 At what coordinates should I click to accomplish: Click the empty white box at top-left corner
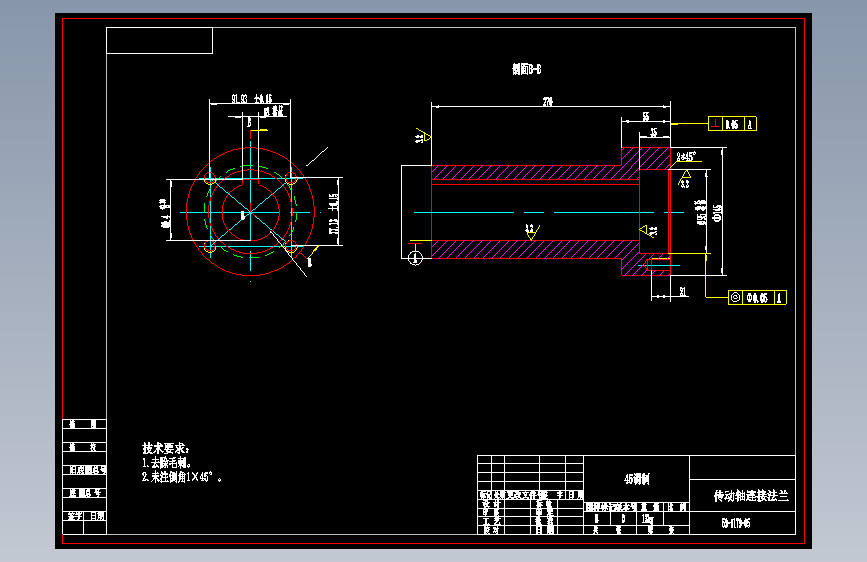click(x=159, y=40)
